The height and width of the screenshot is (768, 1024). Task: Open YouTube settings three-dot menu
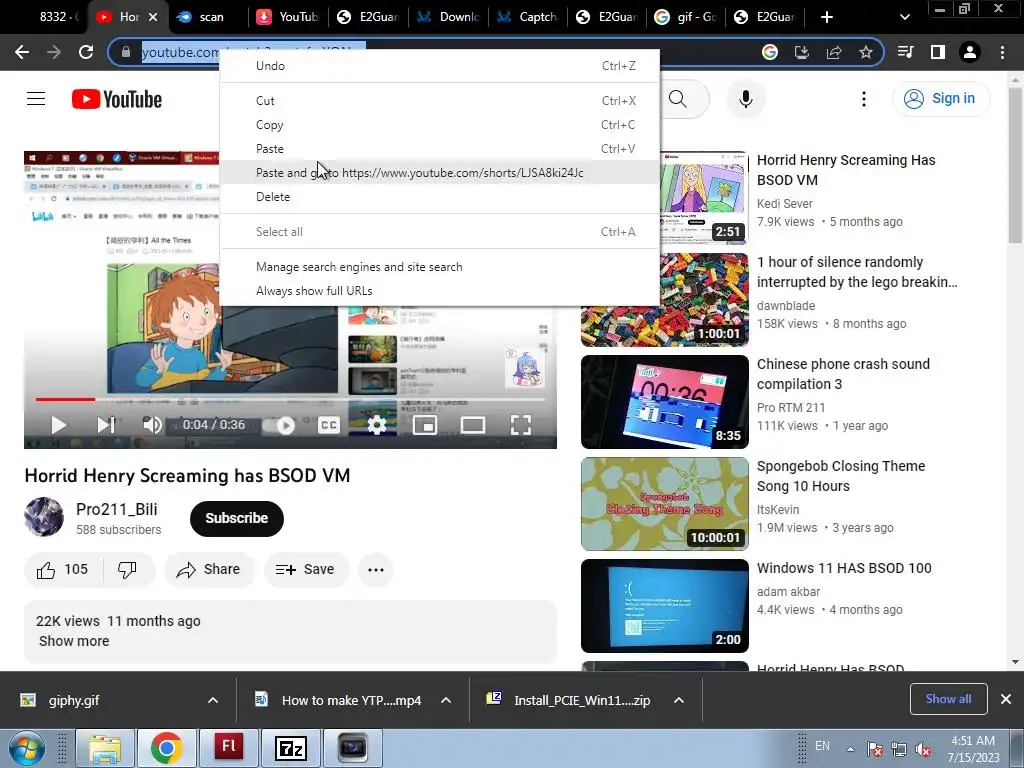tap(863, 99)
